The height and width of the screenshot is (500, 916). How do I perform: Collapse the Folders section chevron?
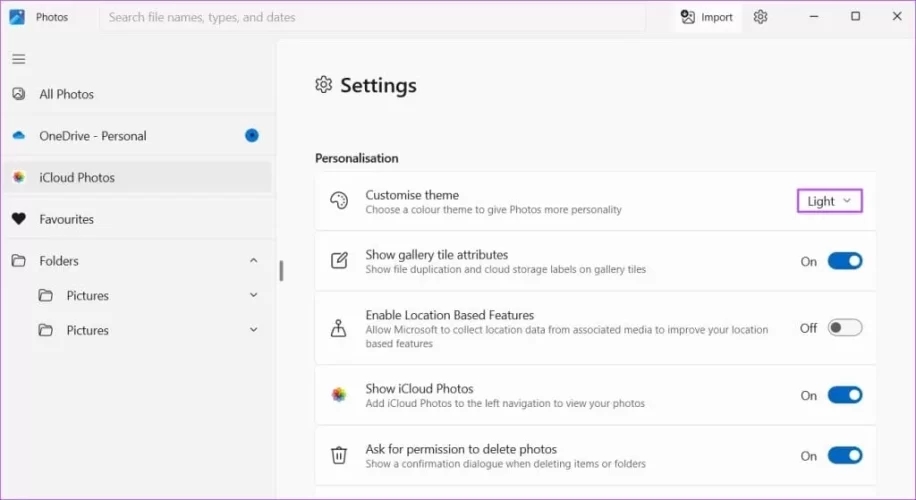coord(253,261)
